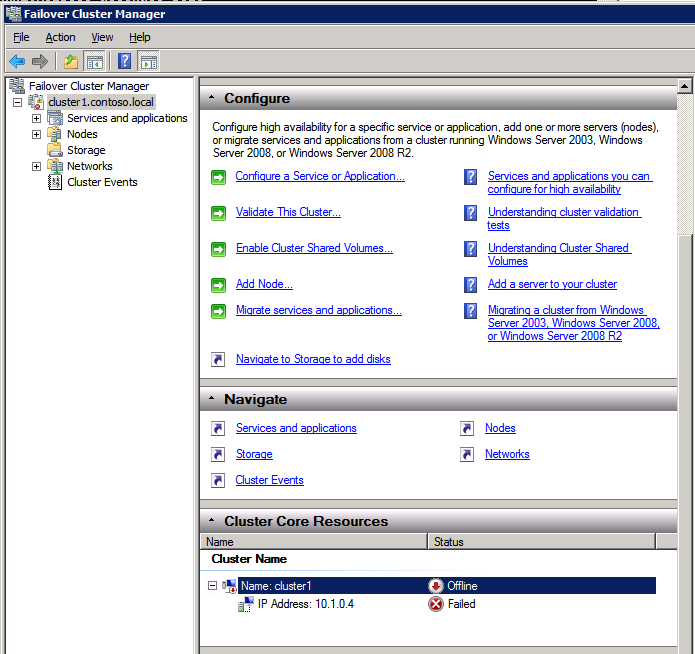
Task: Click the green arrow icon beside Validate This Cluster
Action: click(x=218, y=213)
